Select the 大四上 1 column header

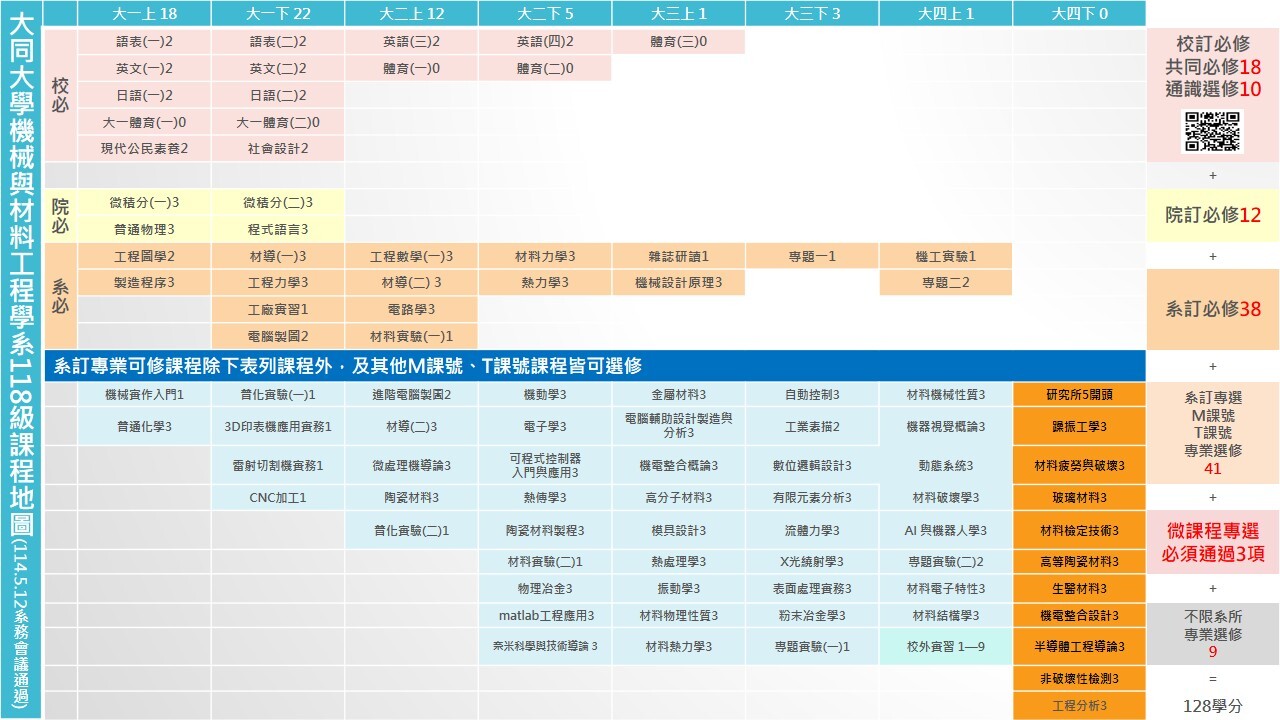coord(945,13)
